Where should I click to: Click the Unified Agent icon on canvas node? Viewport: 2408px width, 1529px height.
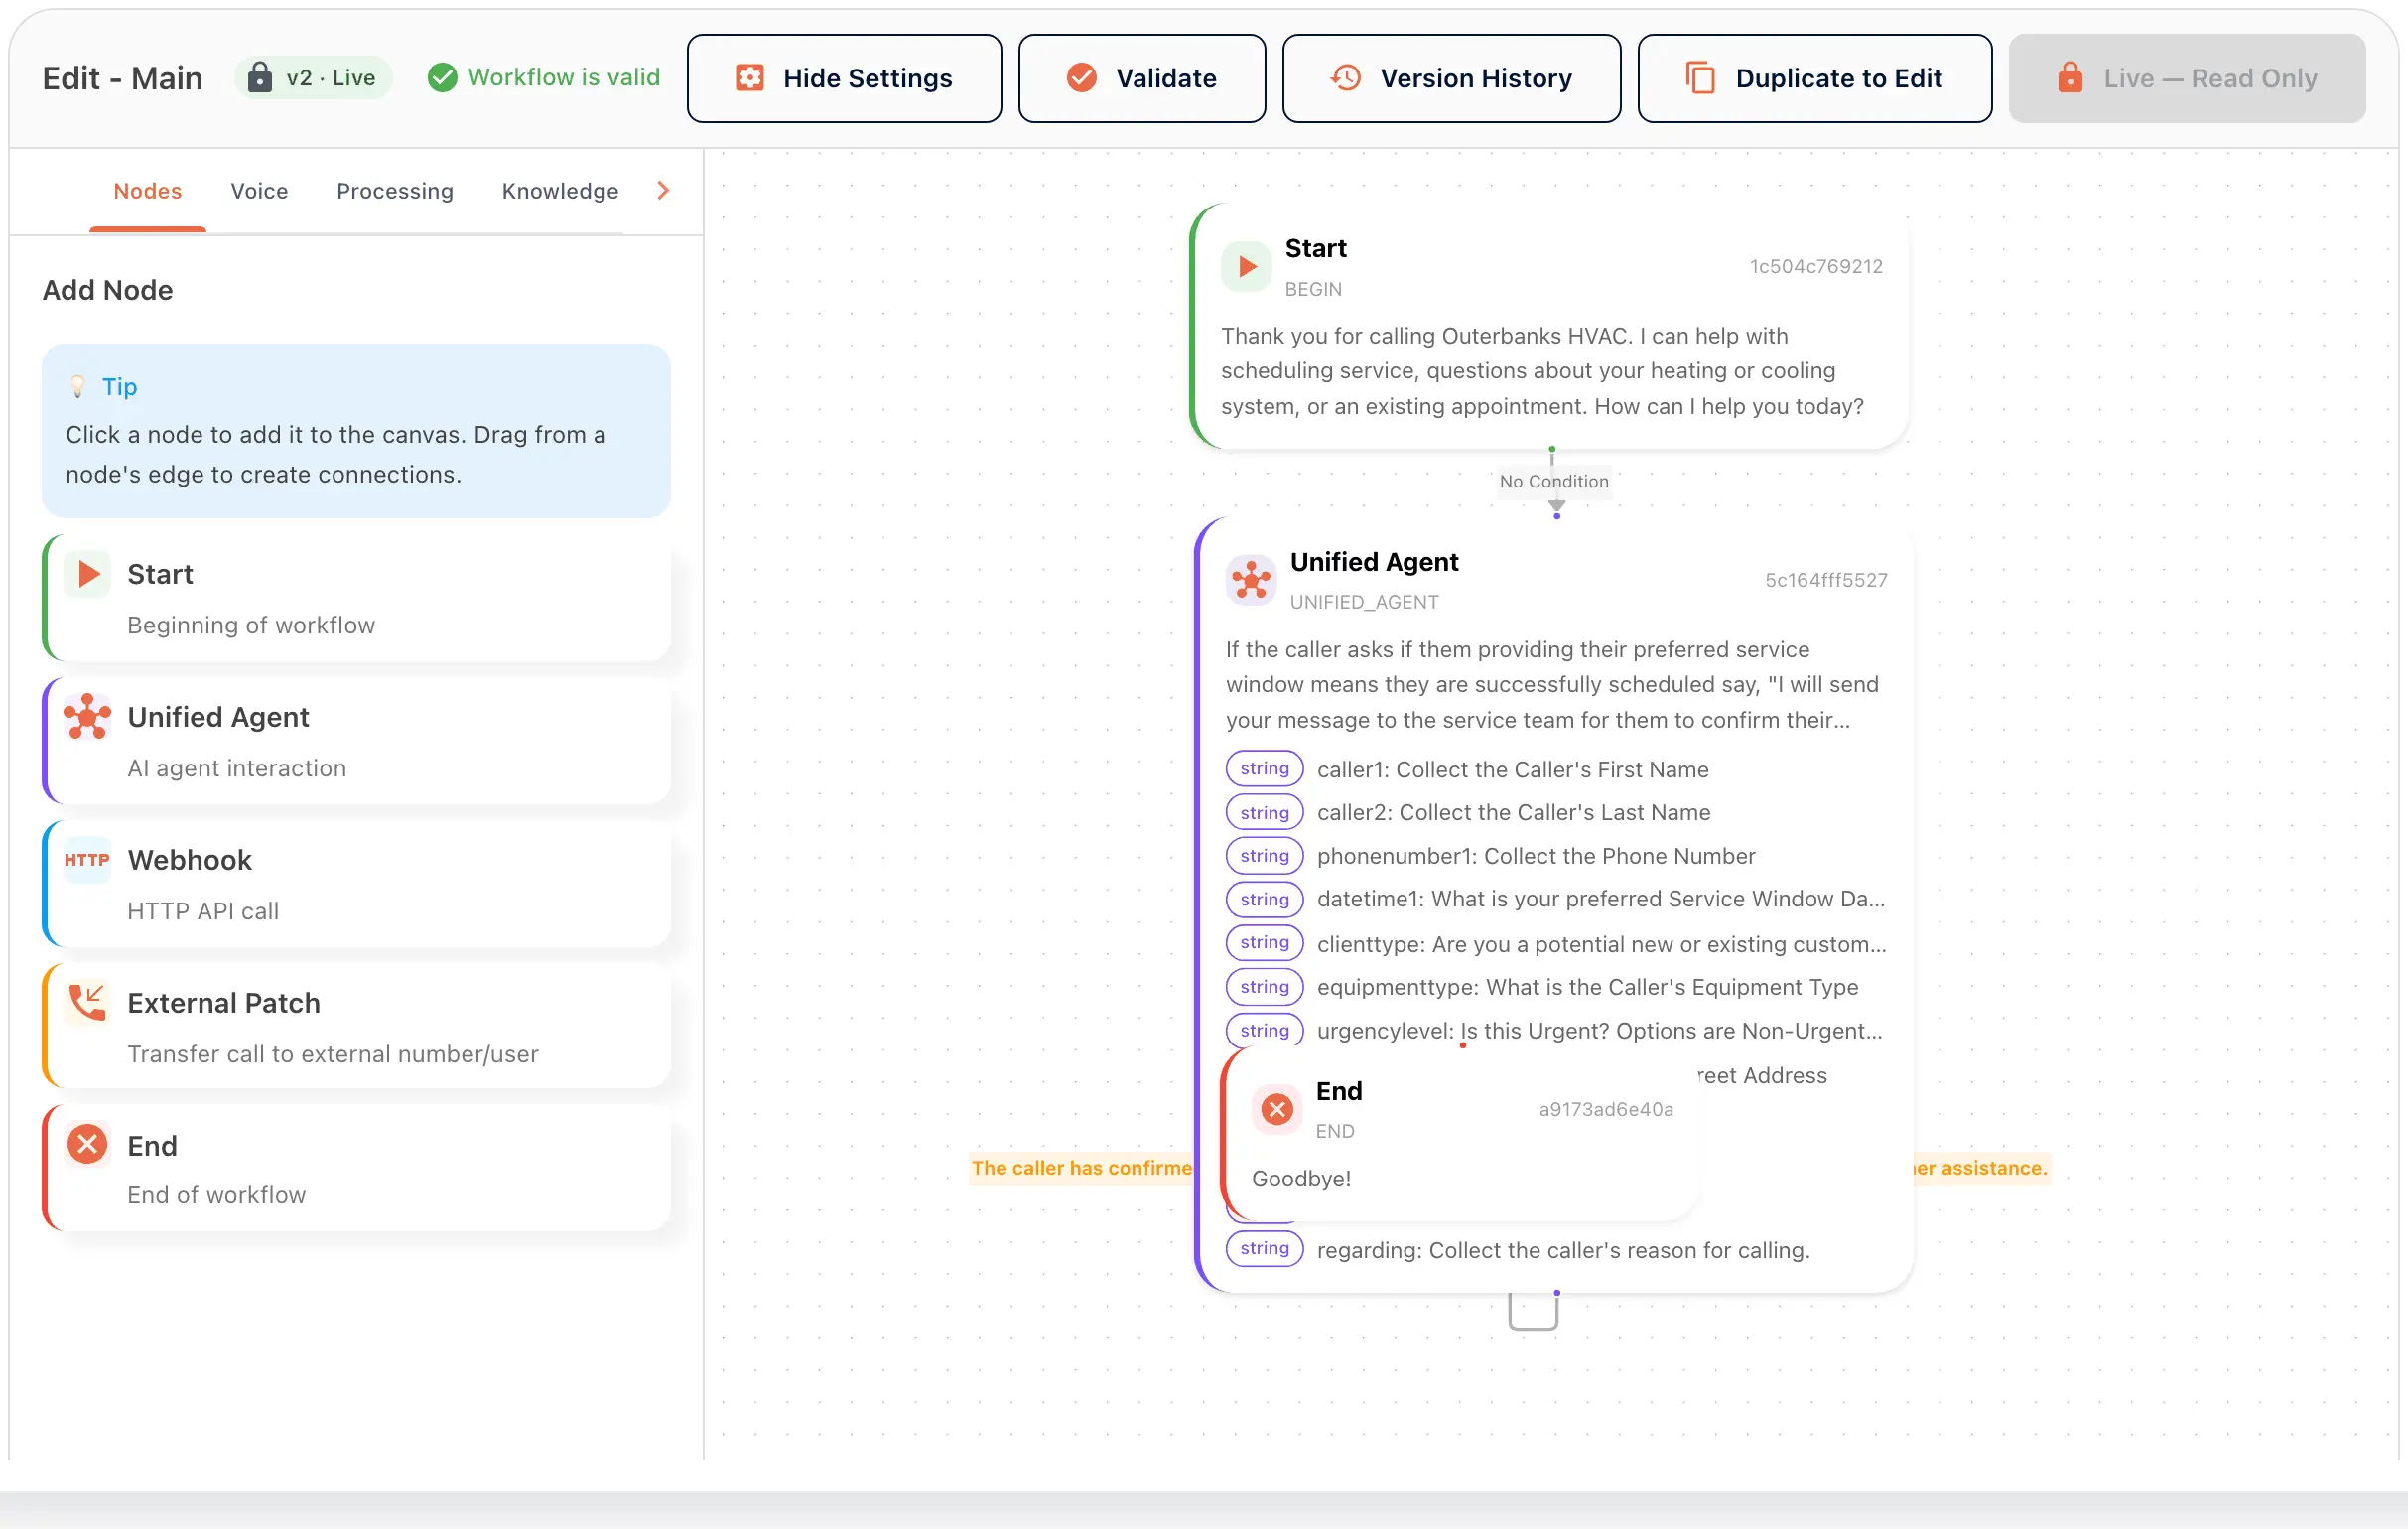[x=1251, y=580]
